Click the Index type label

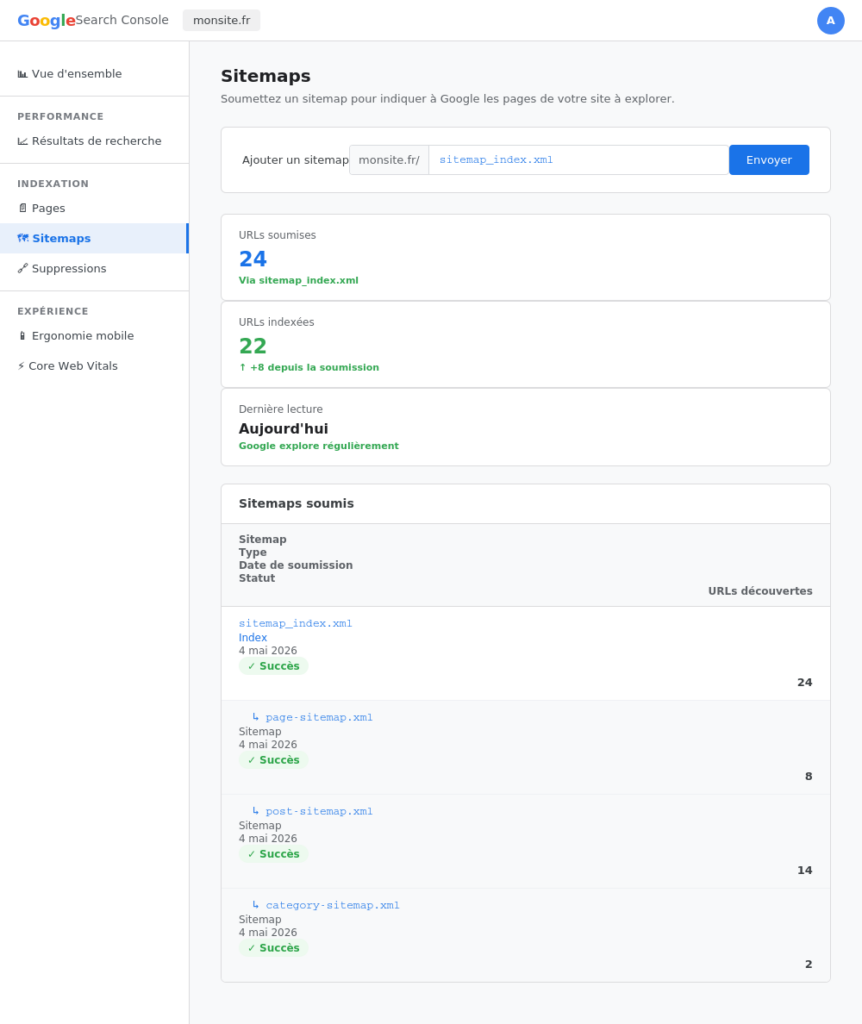(253, 637)
